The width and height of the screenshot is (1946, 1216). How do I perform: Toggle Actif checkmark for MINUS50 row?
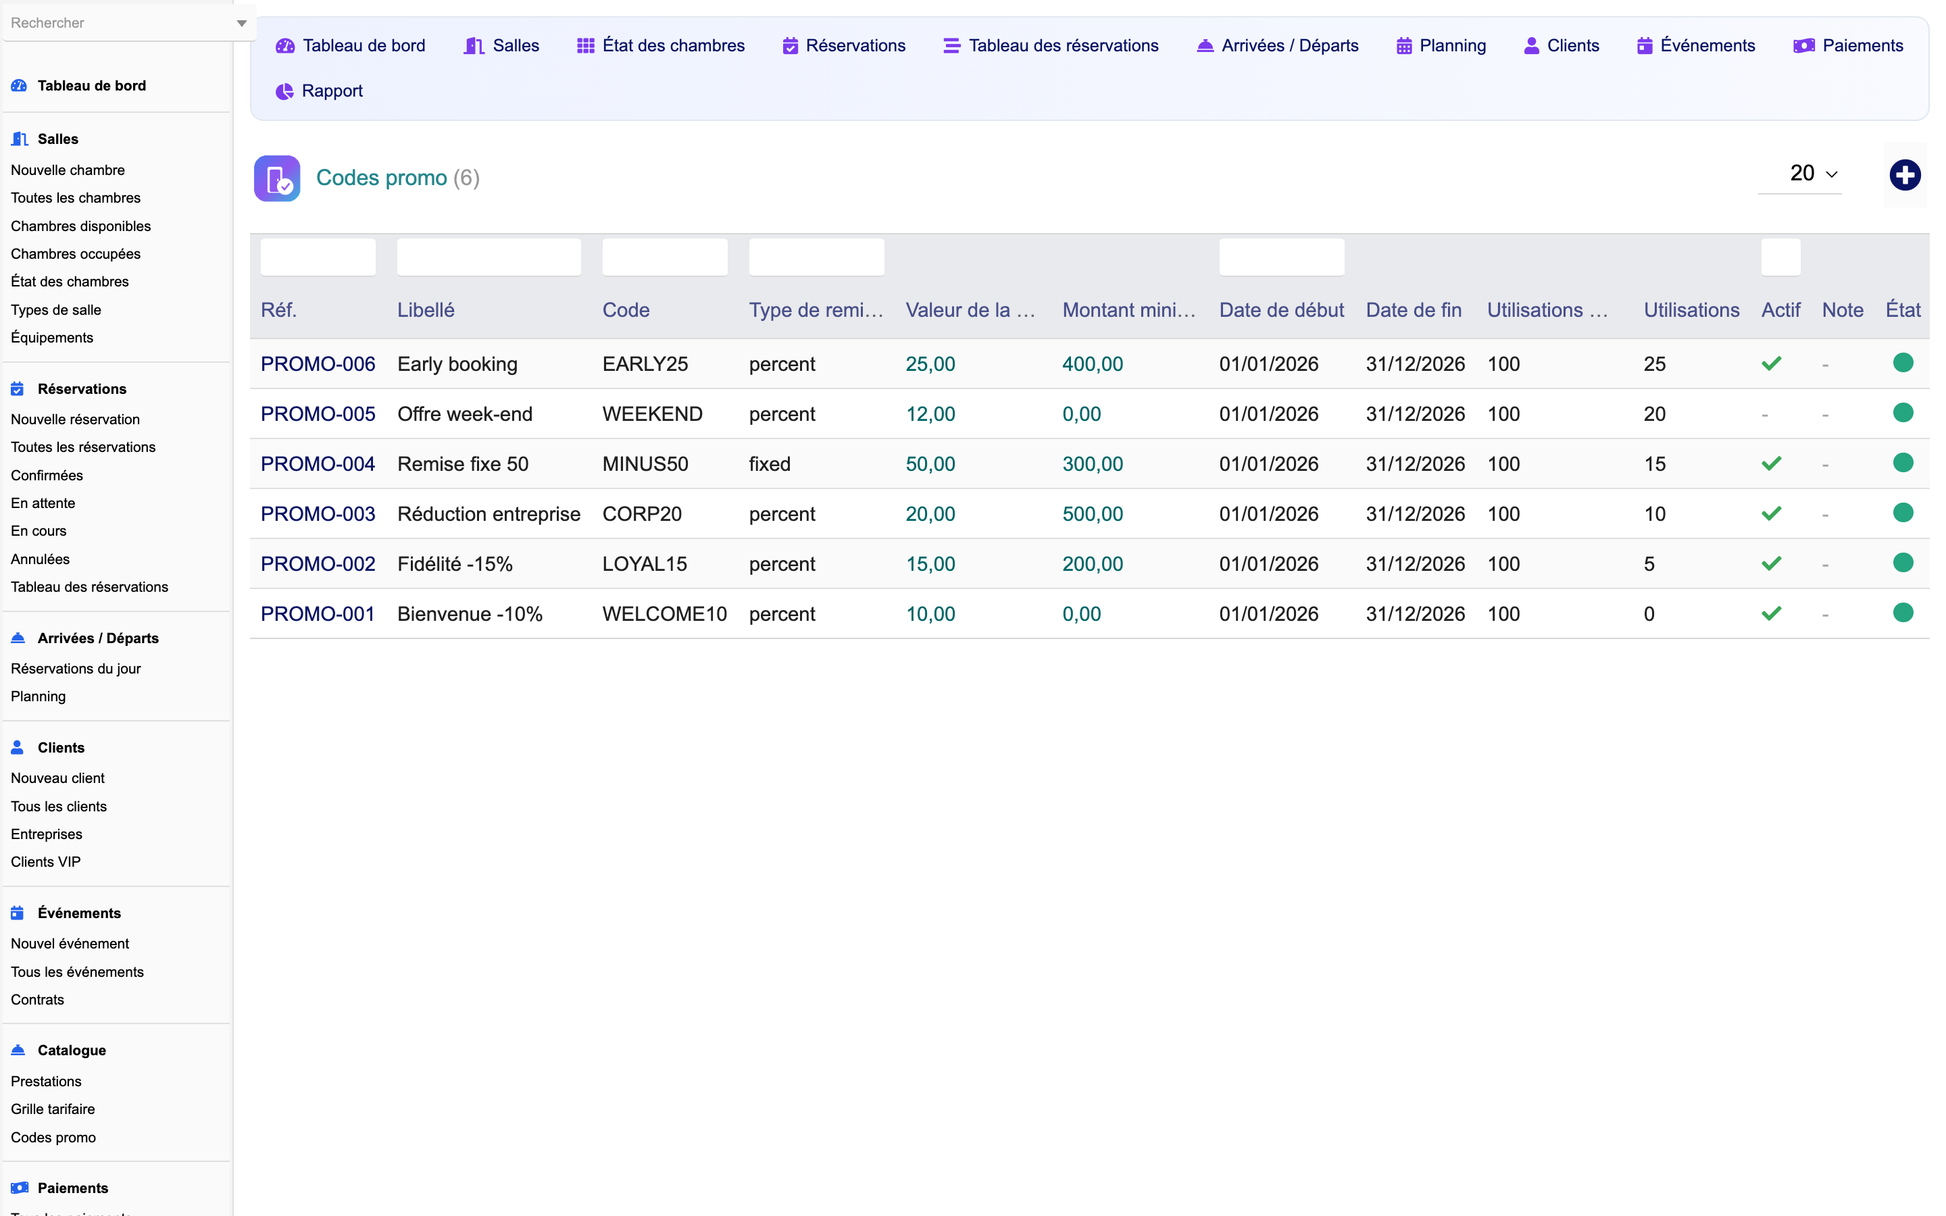pyautogui.click(x=1771, y=464)
